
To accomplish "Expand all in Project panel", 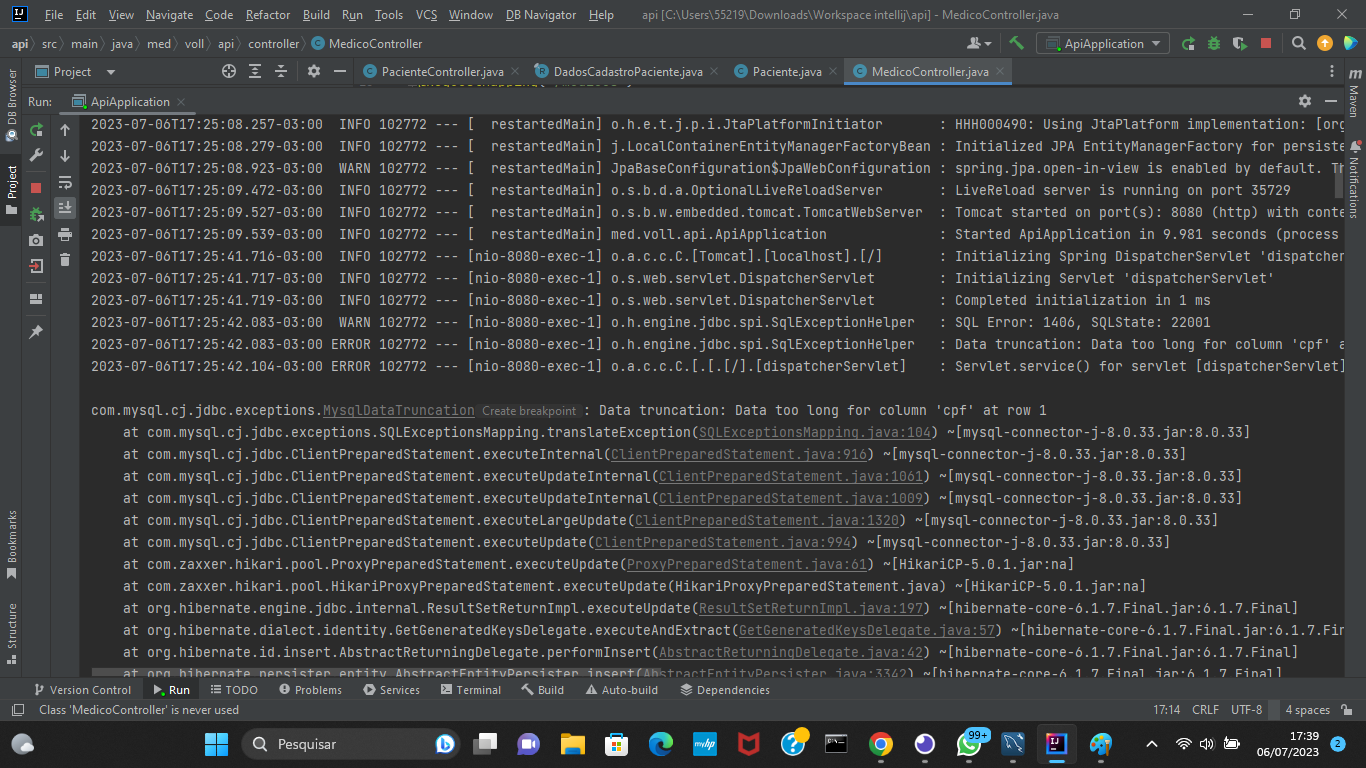I will tap(255, 71).
